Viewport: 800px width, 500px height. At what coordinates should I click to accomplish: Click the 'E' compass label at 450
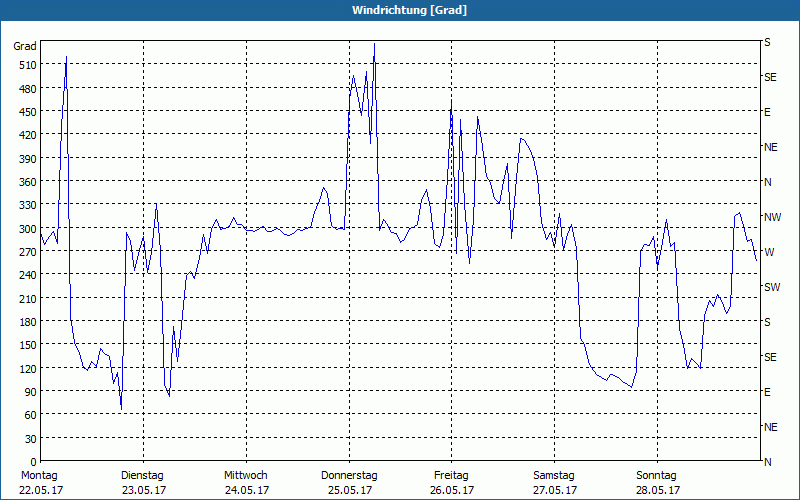coord(767,112)
